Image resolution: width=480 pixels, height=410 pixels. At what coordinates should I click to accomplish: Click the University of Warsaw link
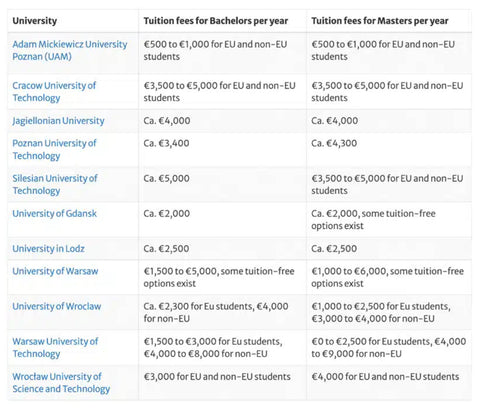pos(55,271)
